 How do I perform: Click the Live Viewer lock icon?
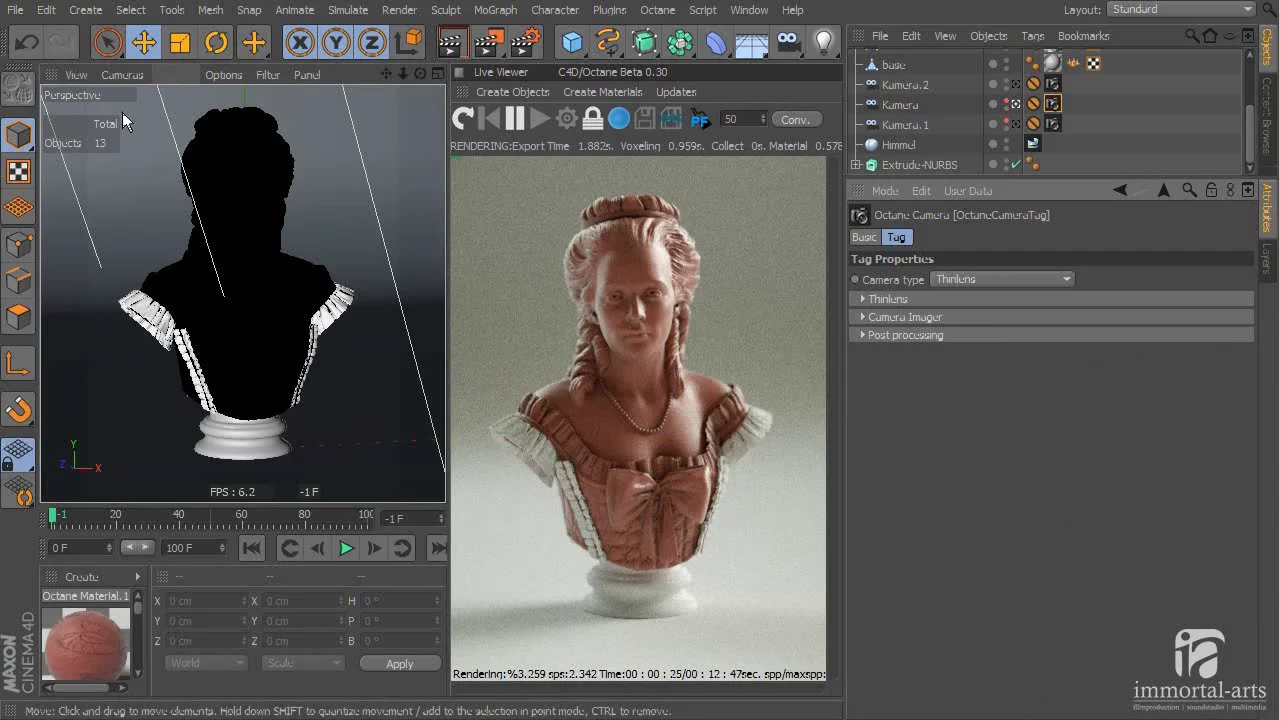click(593, 119)
